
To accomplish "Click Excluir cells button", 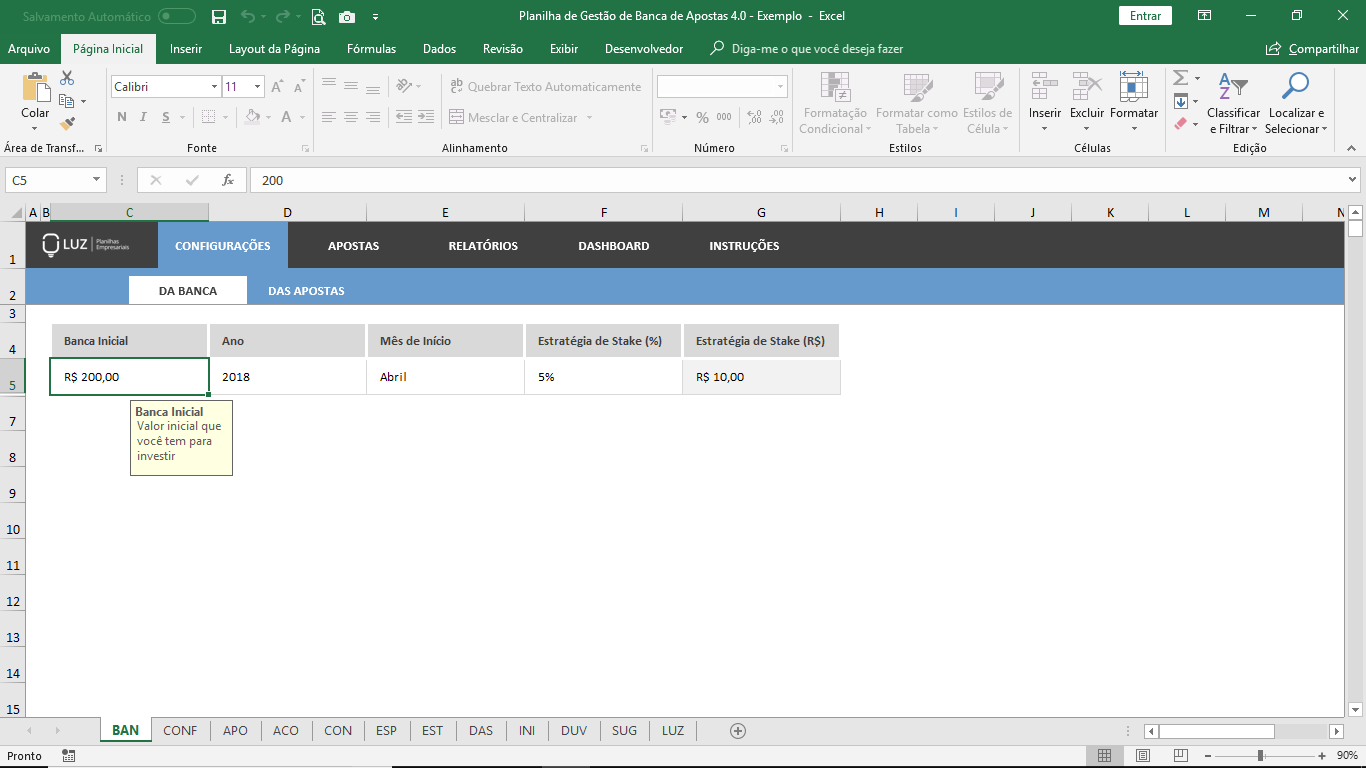I will (1087, 103).
